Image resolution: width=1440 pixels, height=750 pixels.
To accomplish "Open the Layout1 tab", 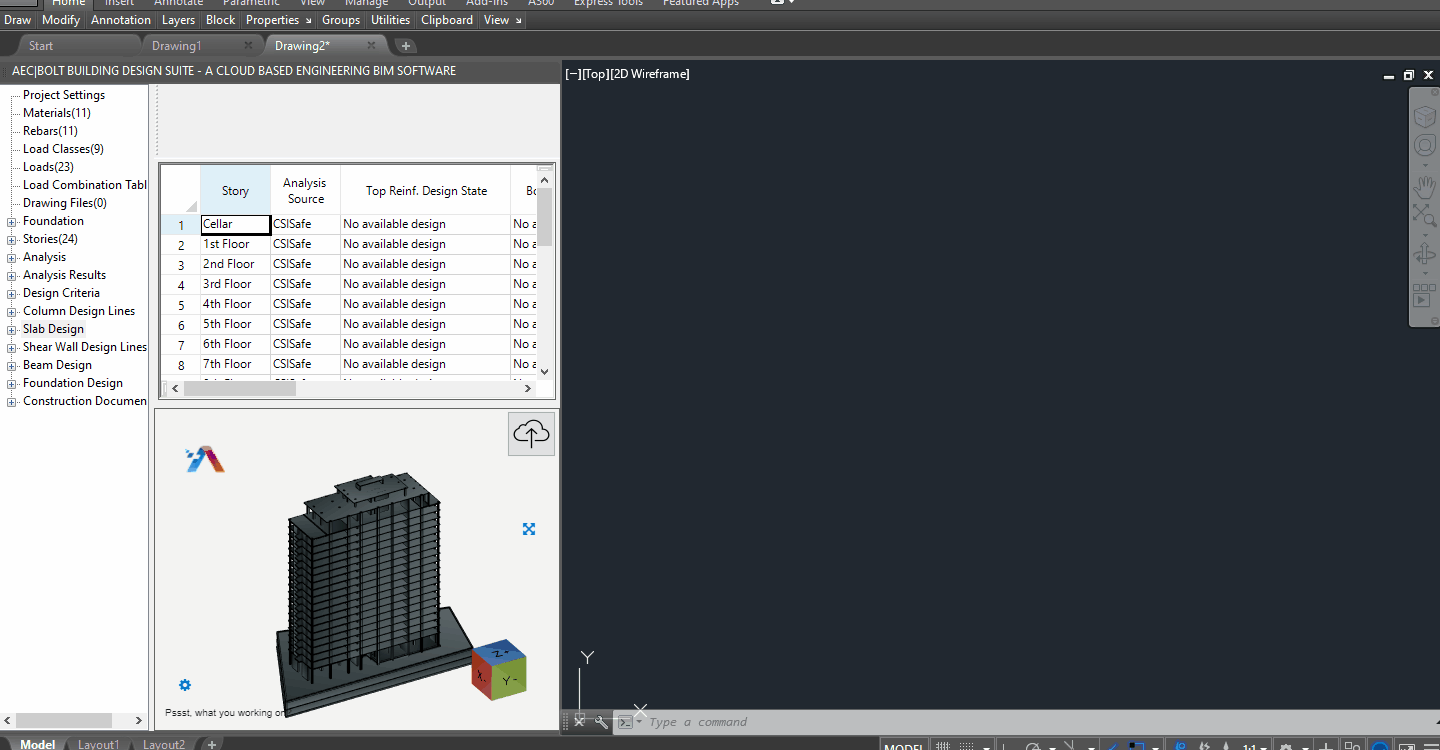I will [99, 744].
